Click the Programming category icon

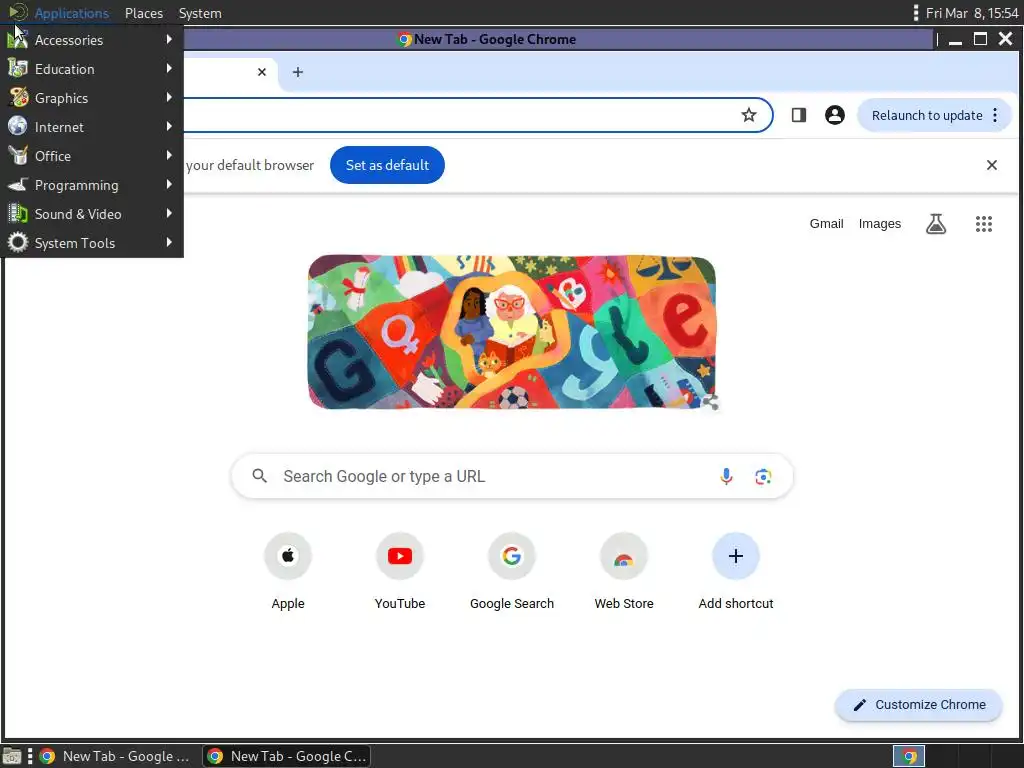pyautogui.click(x=18, y=184)
